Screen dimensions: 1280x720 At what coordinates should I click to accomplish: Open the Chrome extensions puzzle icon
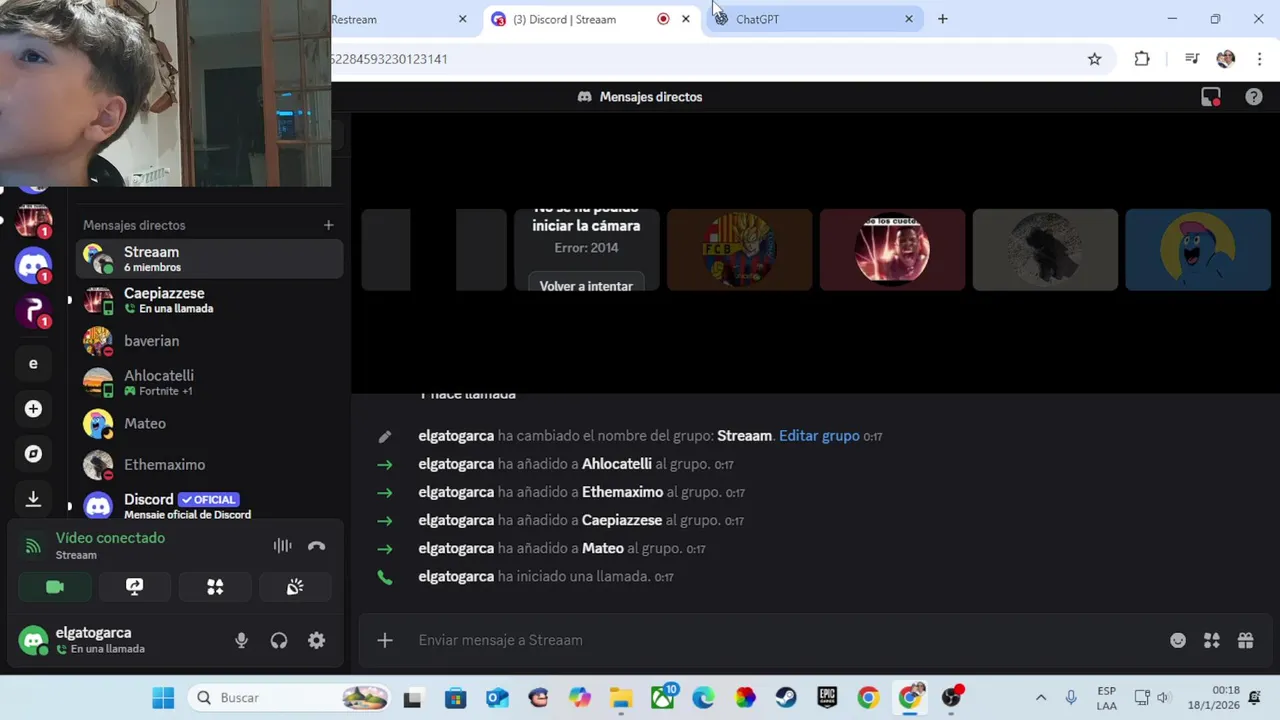click(1142, 59)
